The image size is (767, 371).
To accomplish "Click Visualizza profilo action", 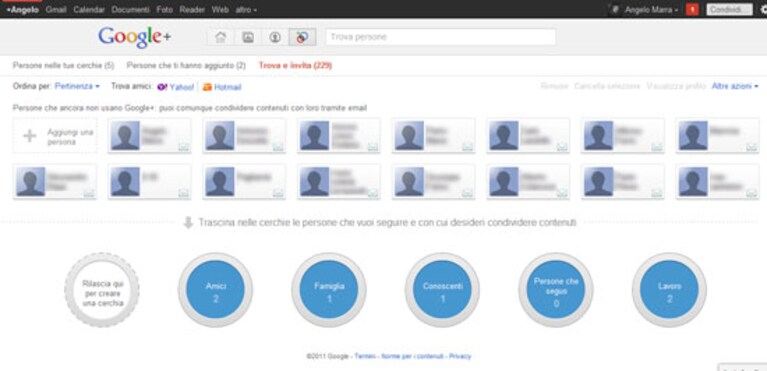I will point(676,86).
